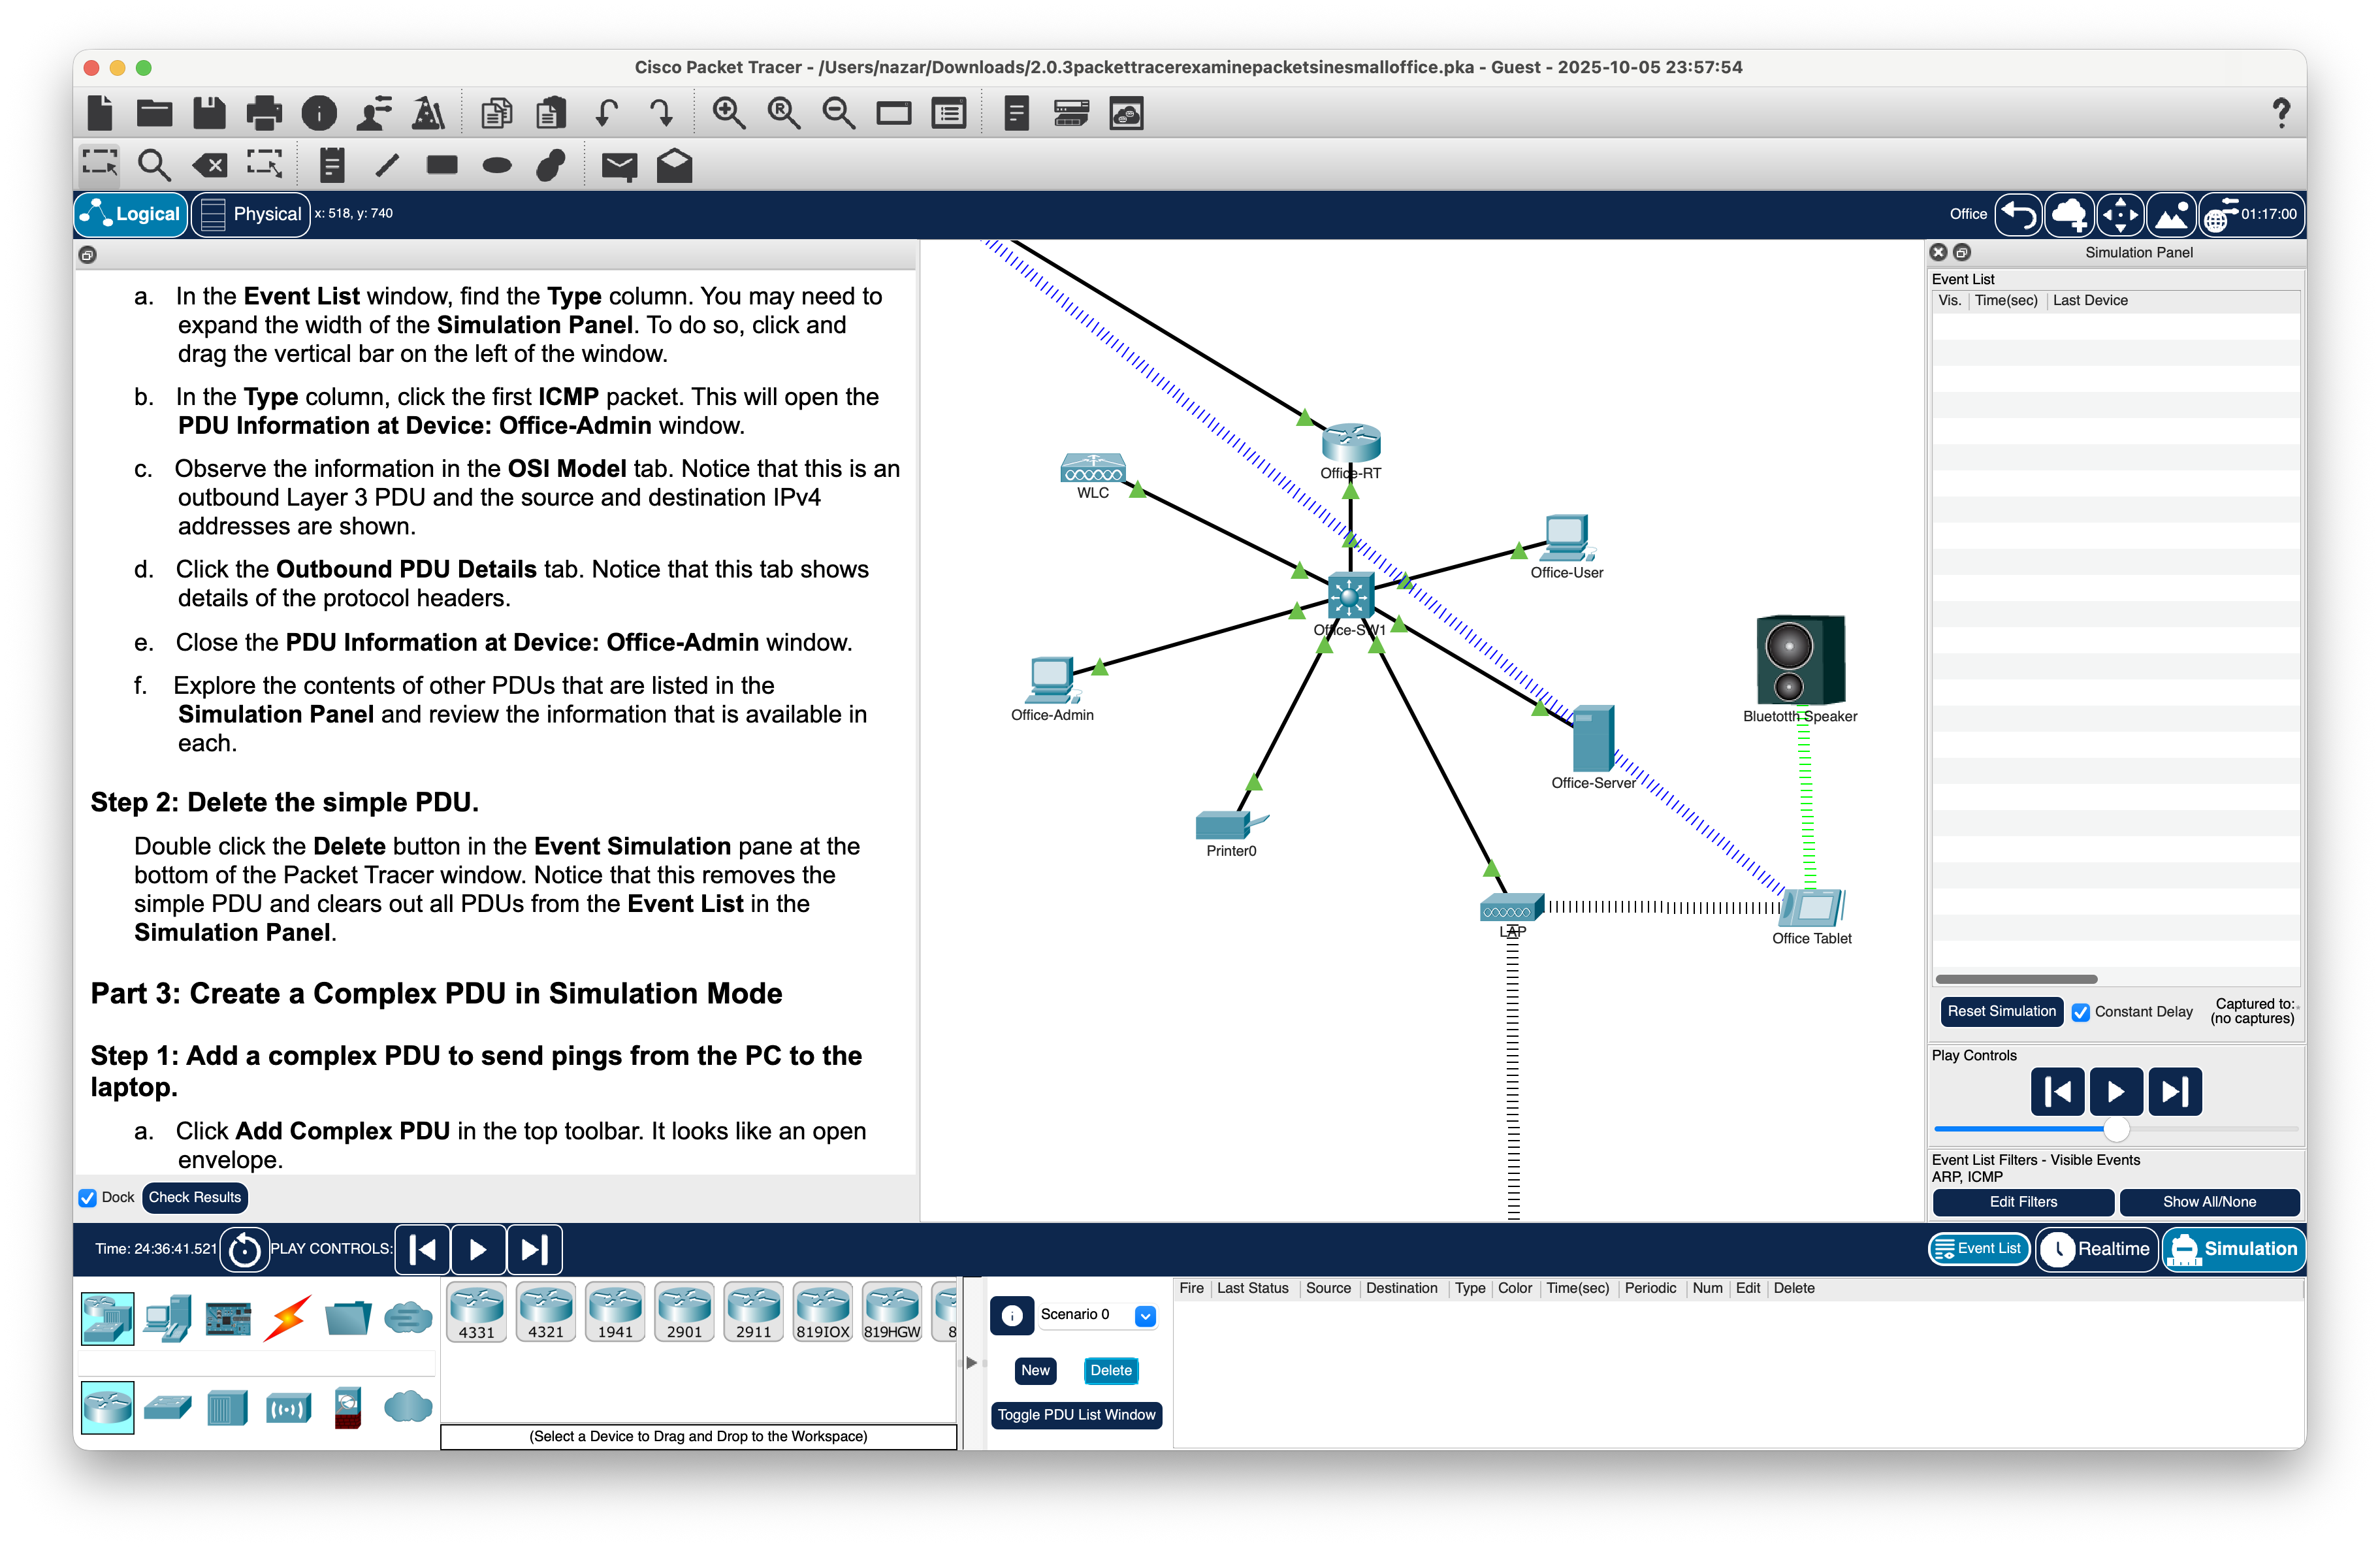The width and height of the screenshot is (2380, 1547).
Task: Click Add Simple PDU closed envelope icon
Action: tap(619, 165)
